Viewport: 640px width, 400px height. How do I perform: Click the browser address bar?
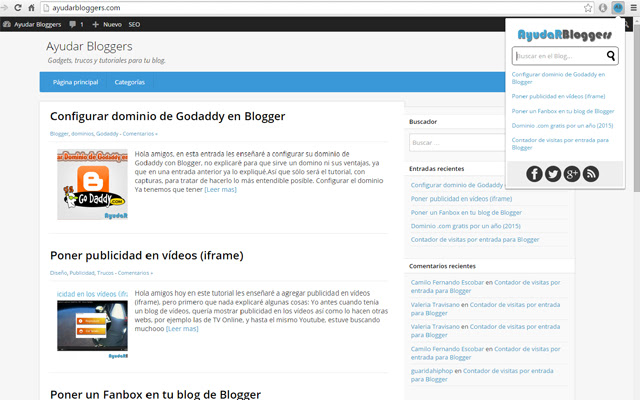[x=314, y=8]
